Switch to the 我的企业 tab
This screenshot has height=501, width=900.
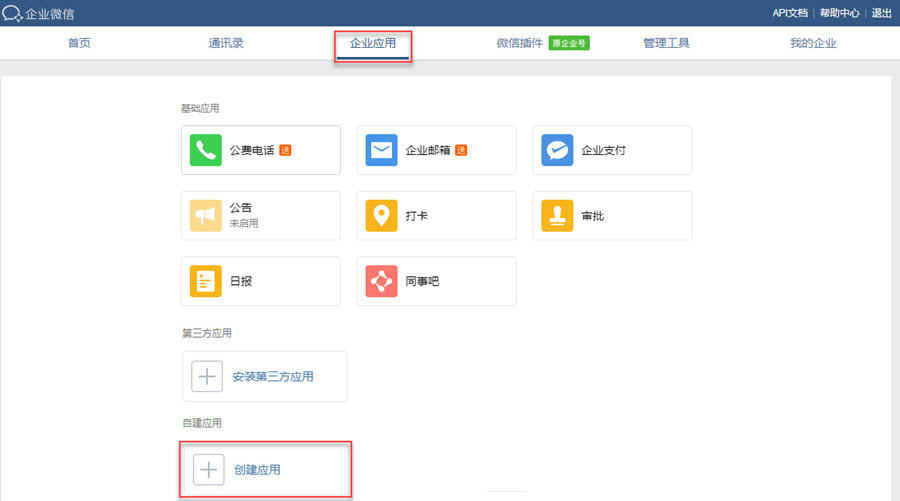pyautogui.click(x=813, y=43)
